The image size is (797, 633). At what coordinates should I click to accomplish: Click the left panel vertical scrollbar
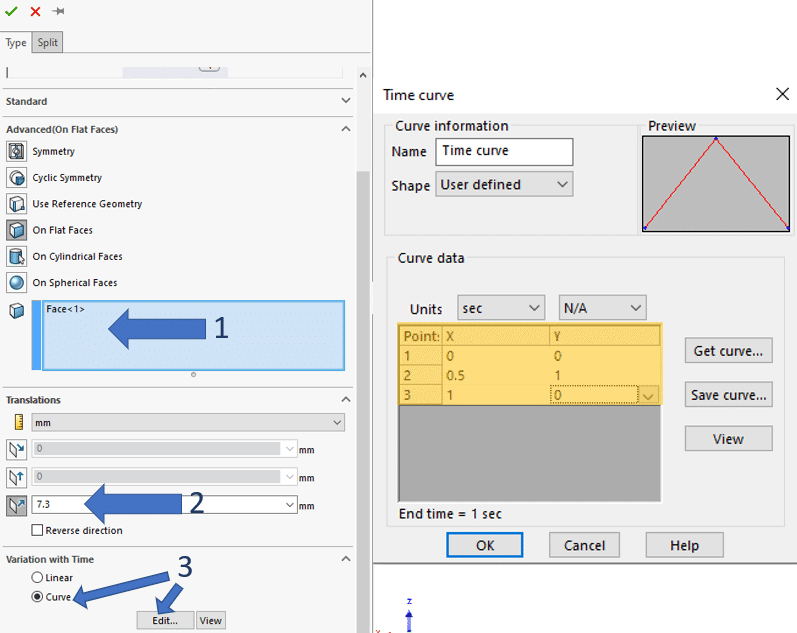(x=363, y=300)
